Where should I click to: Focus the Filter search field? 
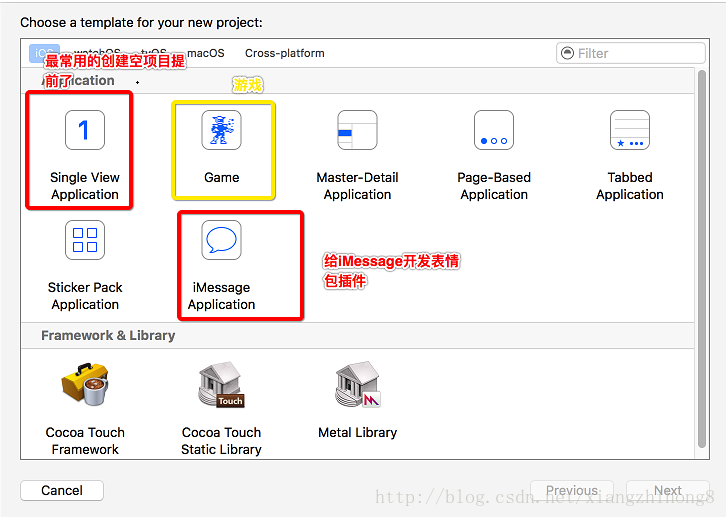(x=631, y=53)
